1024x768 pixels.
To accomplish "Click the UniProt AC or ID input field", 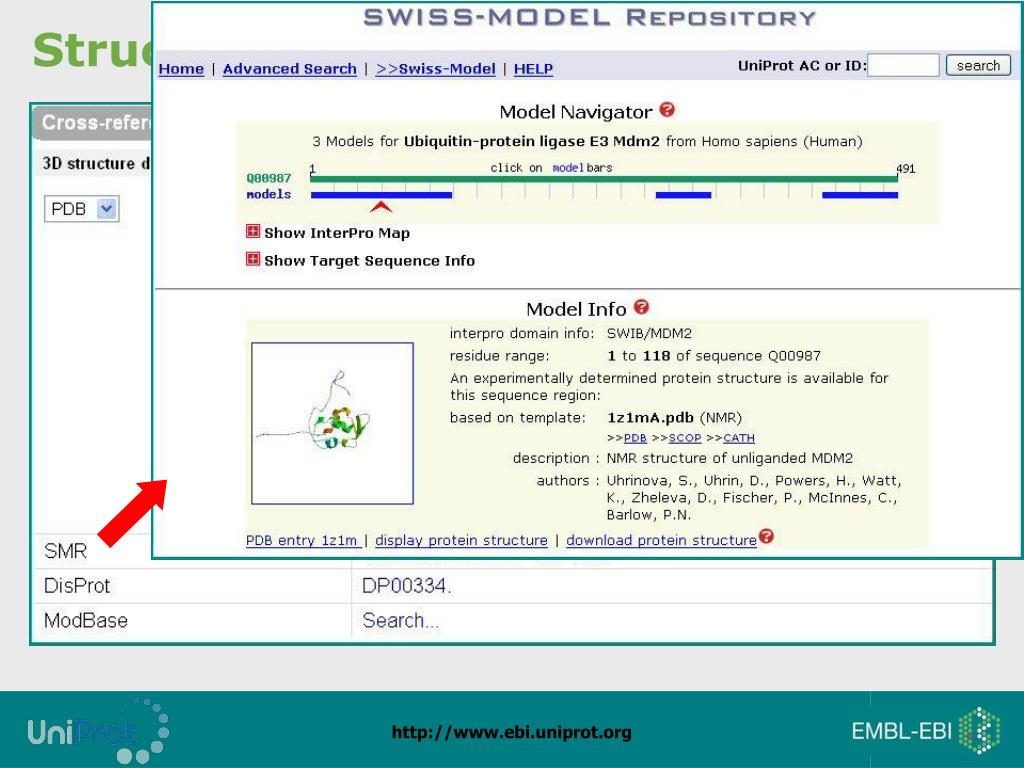I will point(904,65).
